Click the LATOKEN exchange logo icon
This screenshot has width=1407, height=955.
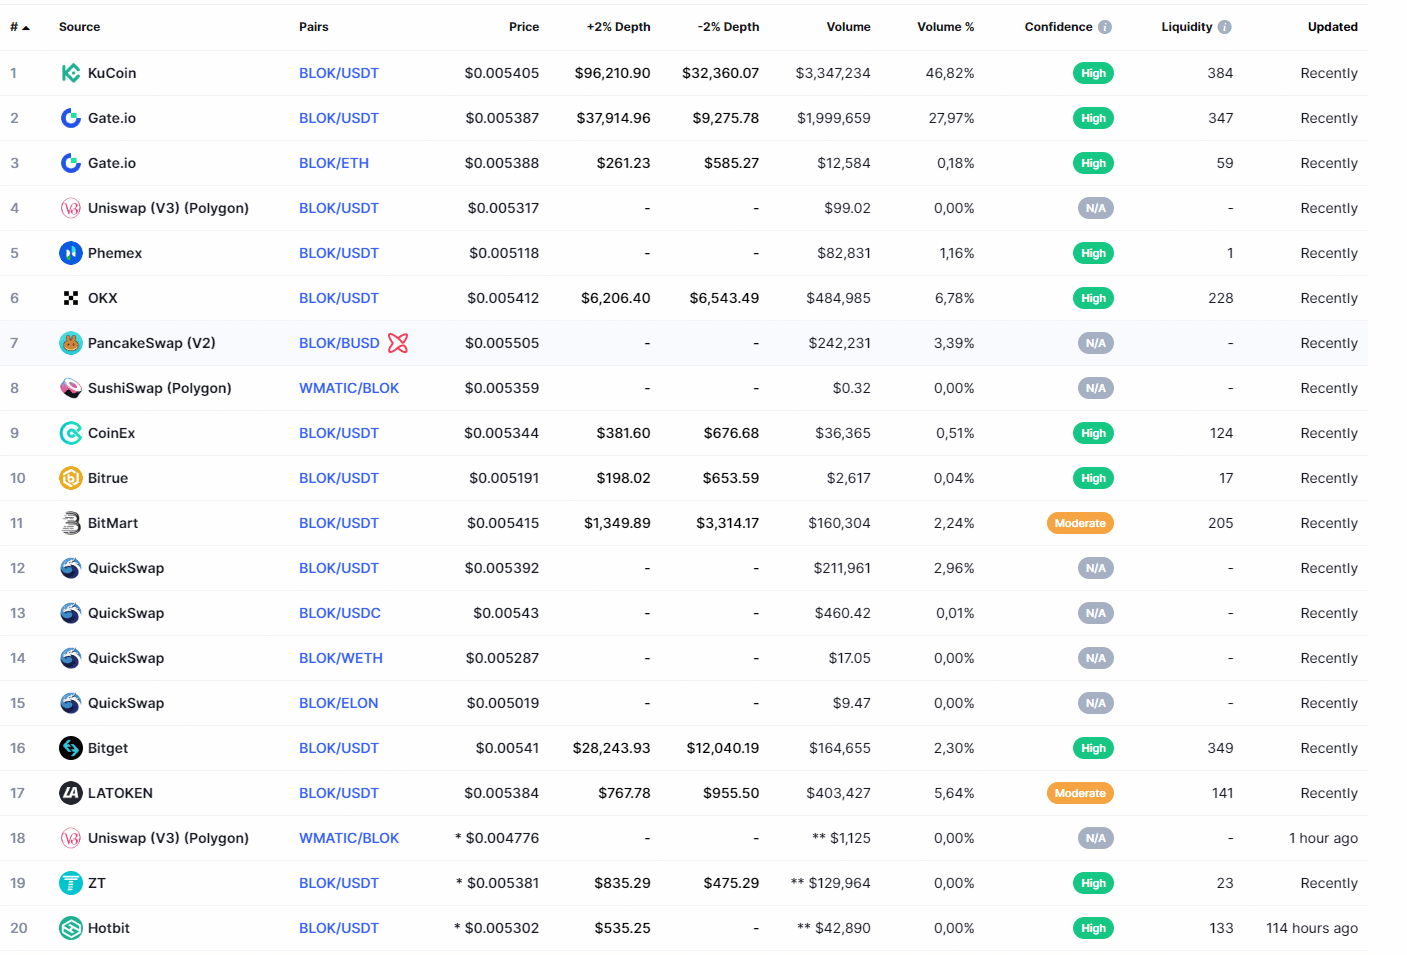pos(70,793)
